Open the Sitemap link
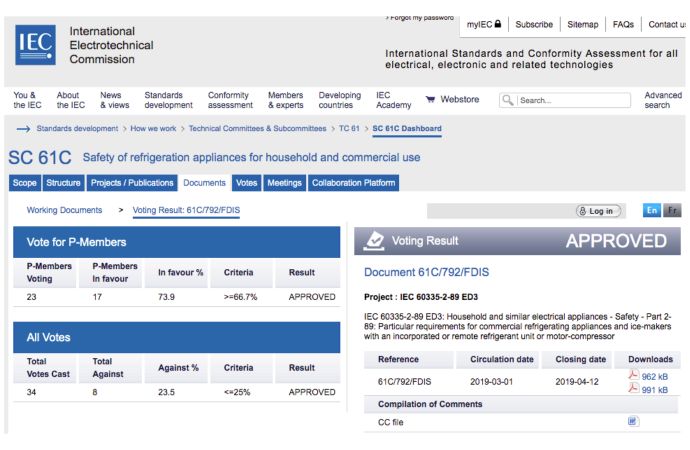Screen dimensions: 690x450 click(x=583, y=24)
